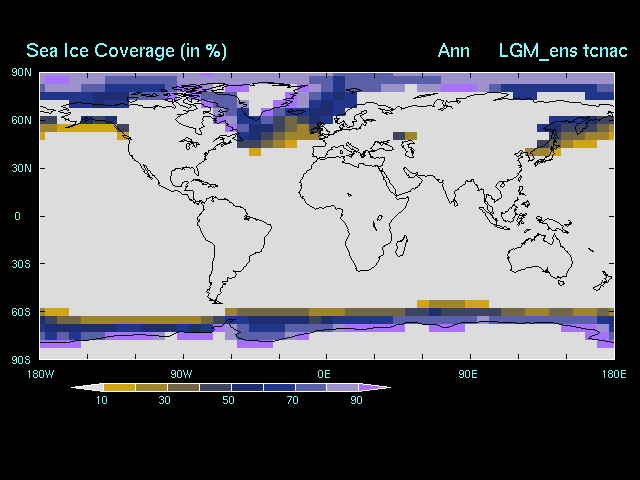Click the gray below-10% colorbar arrow
640x480 pixels.
[x=87, y=387]
